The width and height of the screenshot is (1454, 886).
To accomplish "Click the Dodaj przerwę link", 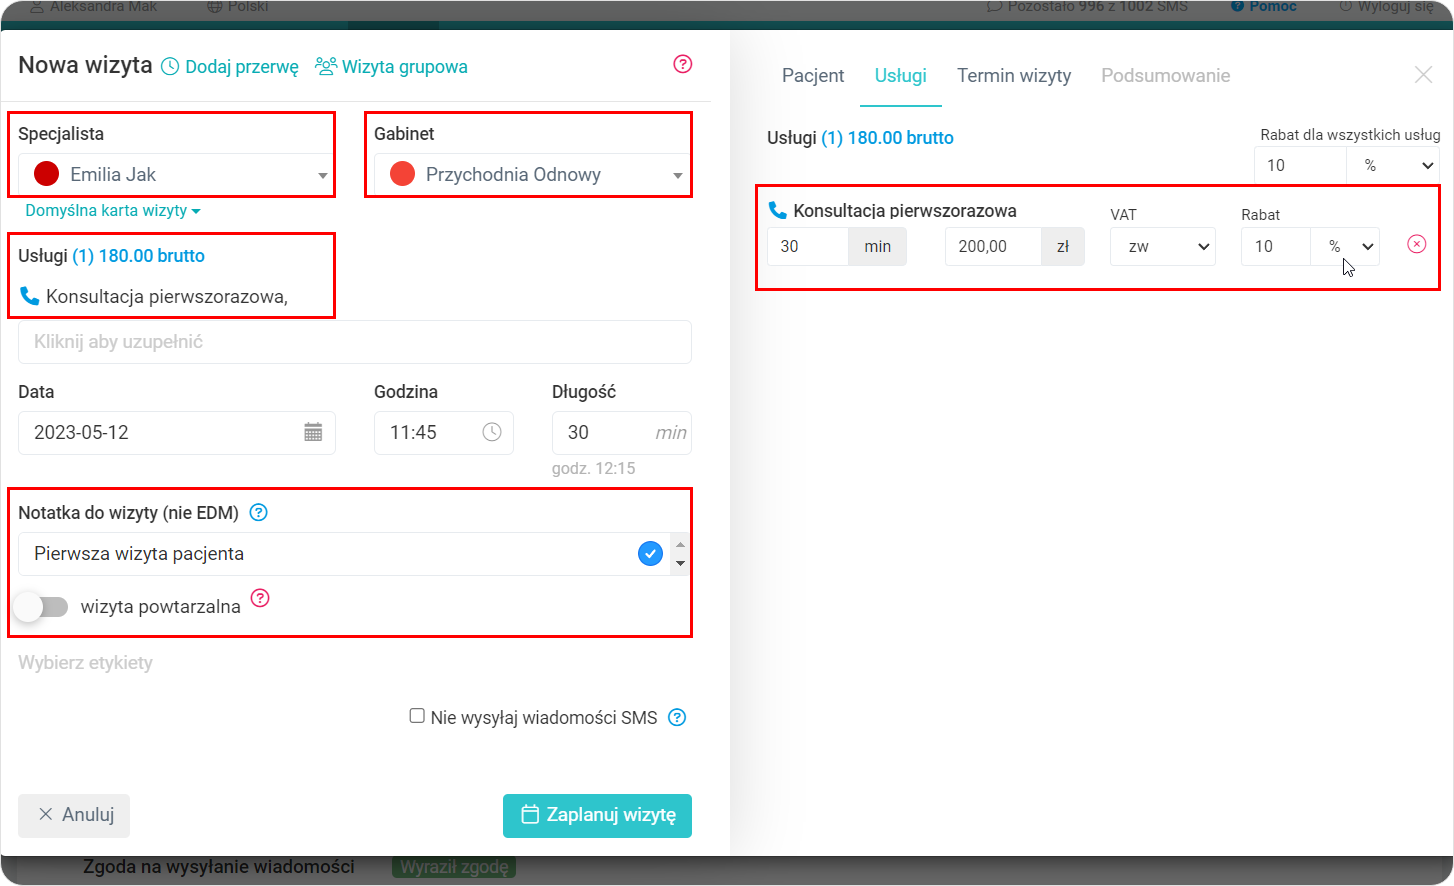I will 230,67.
